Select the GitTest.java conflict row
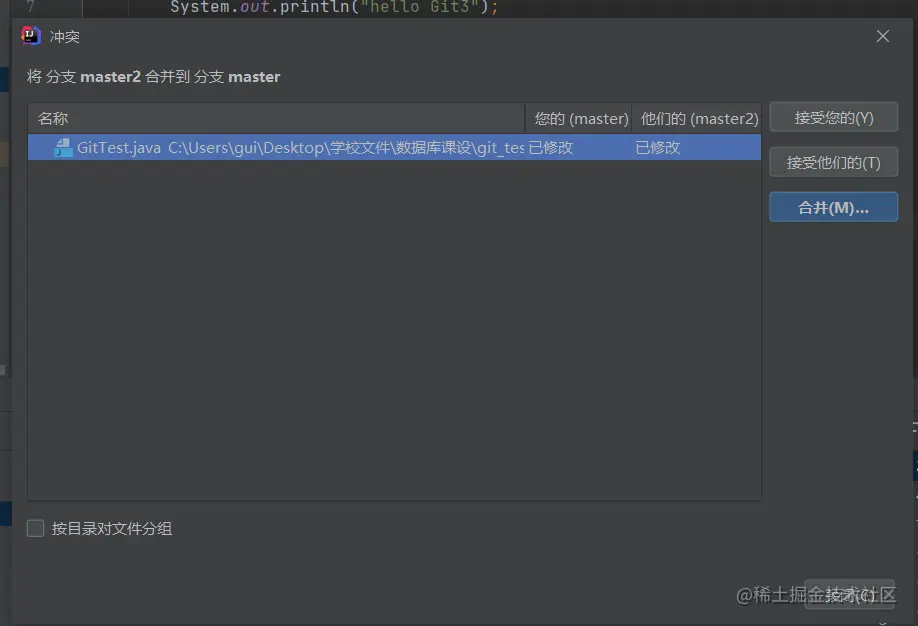This screenshot has width=918, height=626. [x=394, y=148]
